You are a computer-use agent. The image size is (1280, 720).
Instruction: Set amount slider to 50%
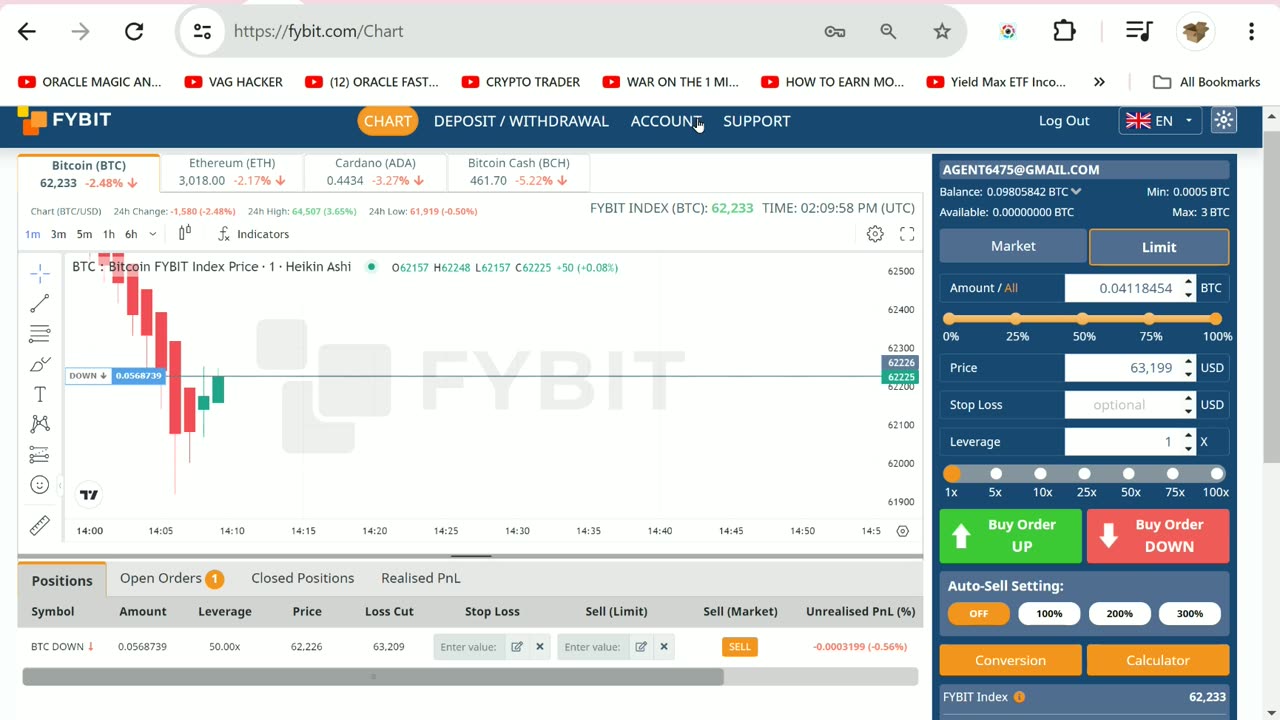point(1082,319)
